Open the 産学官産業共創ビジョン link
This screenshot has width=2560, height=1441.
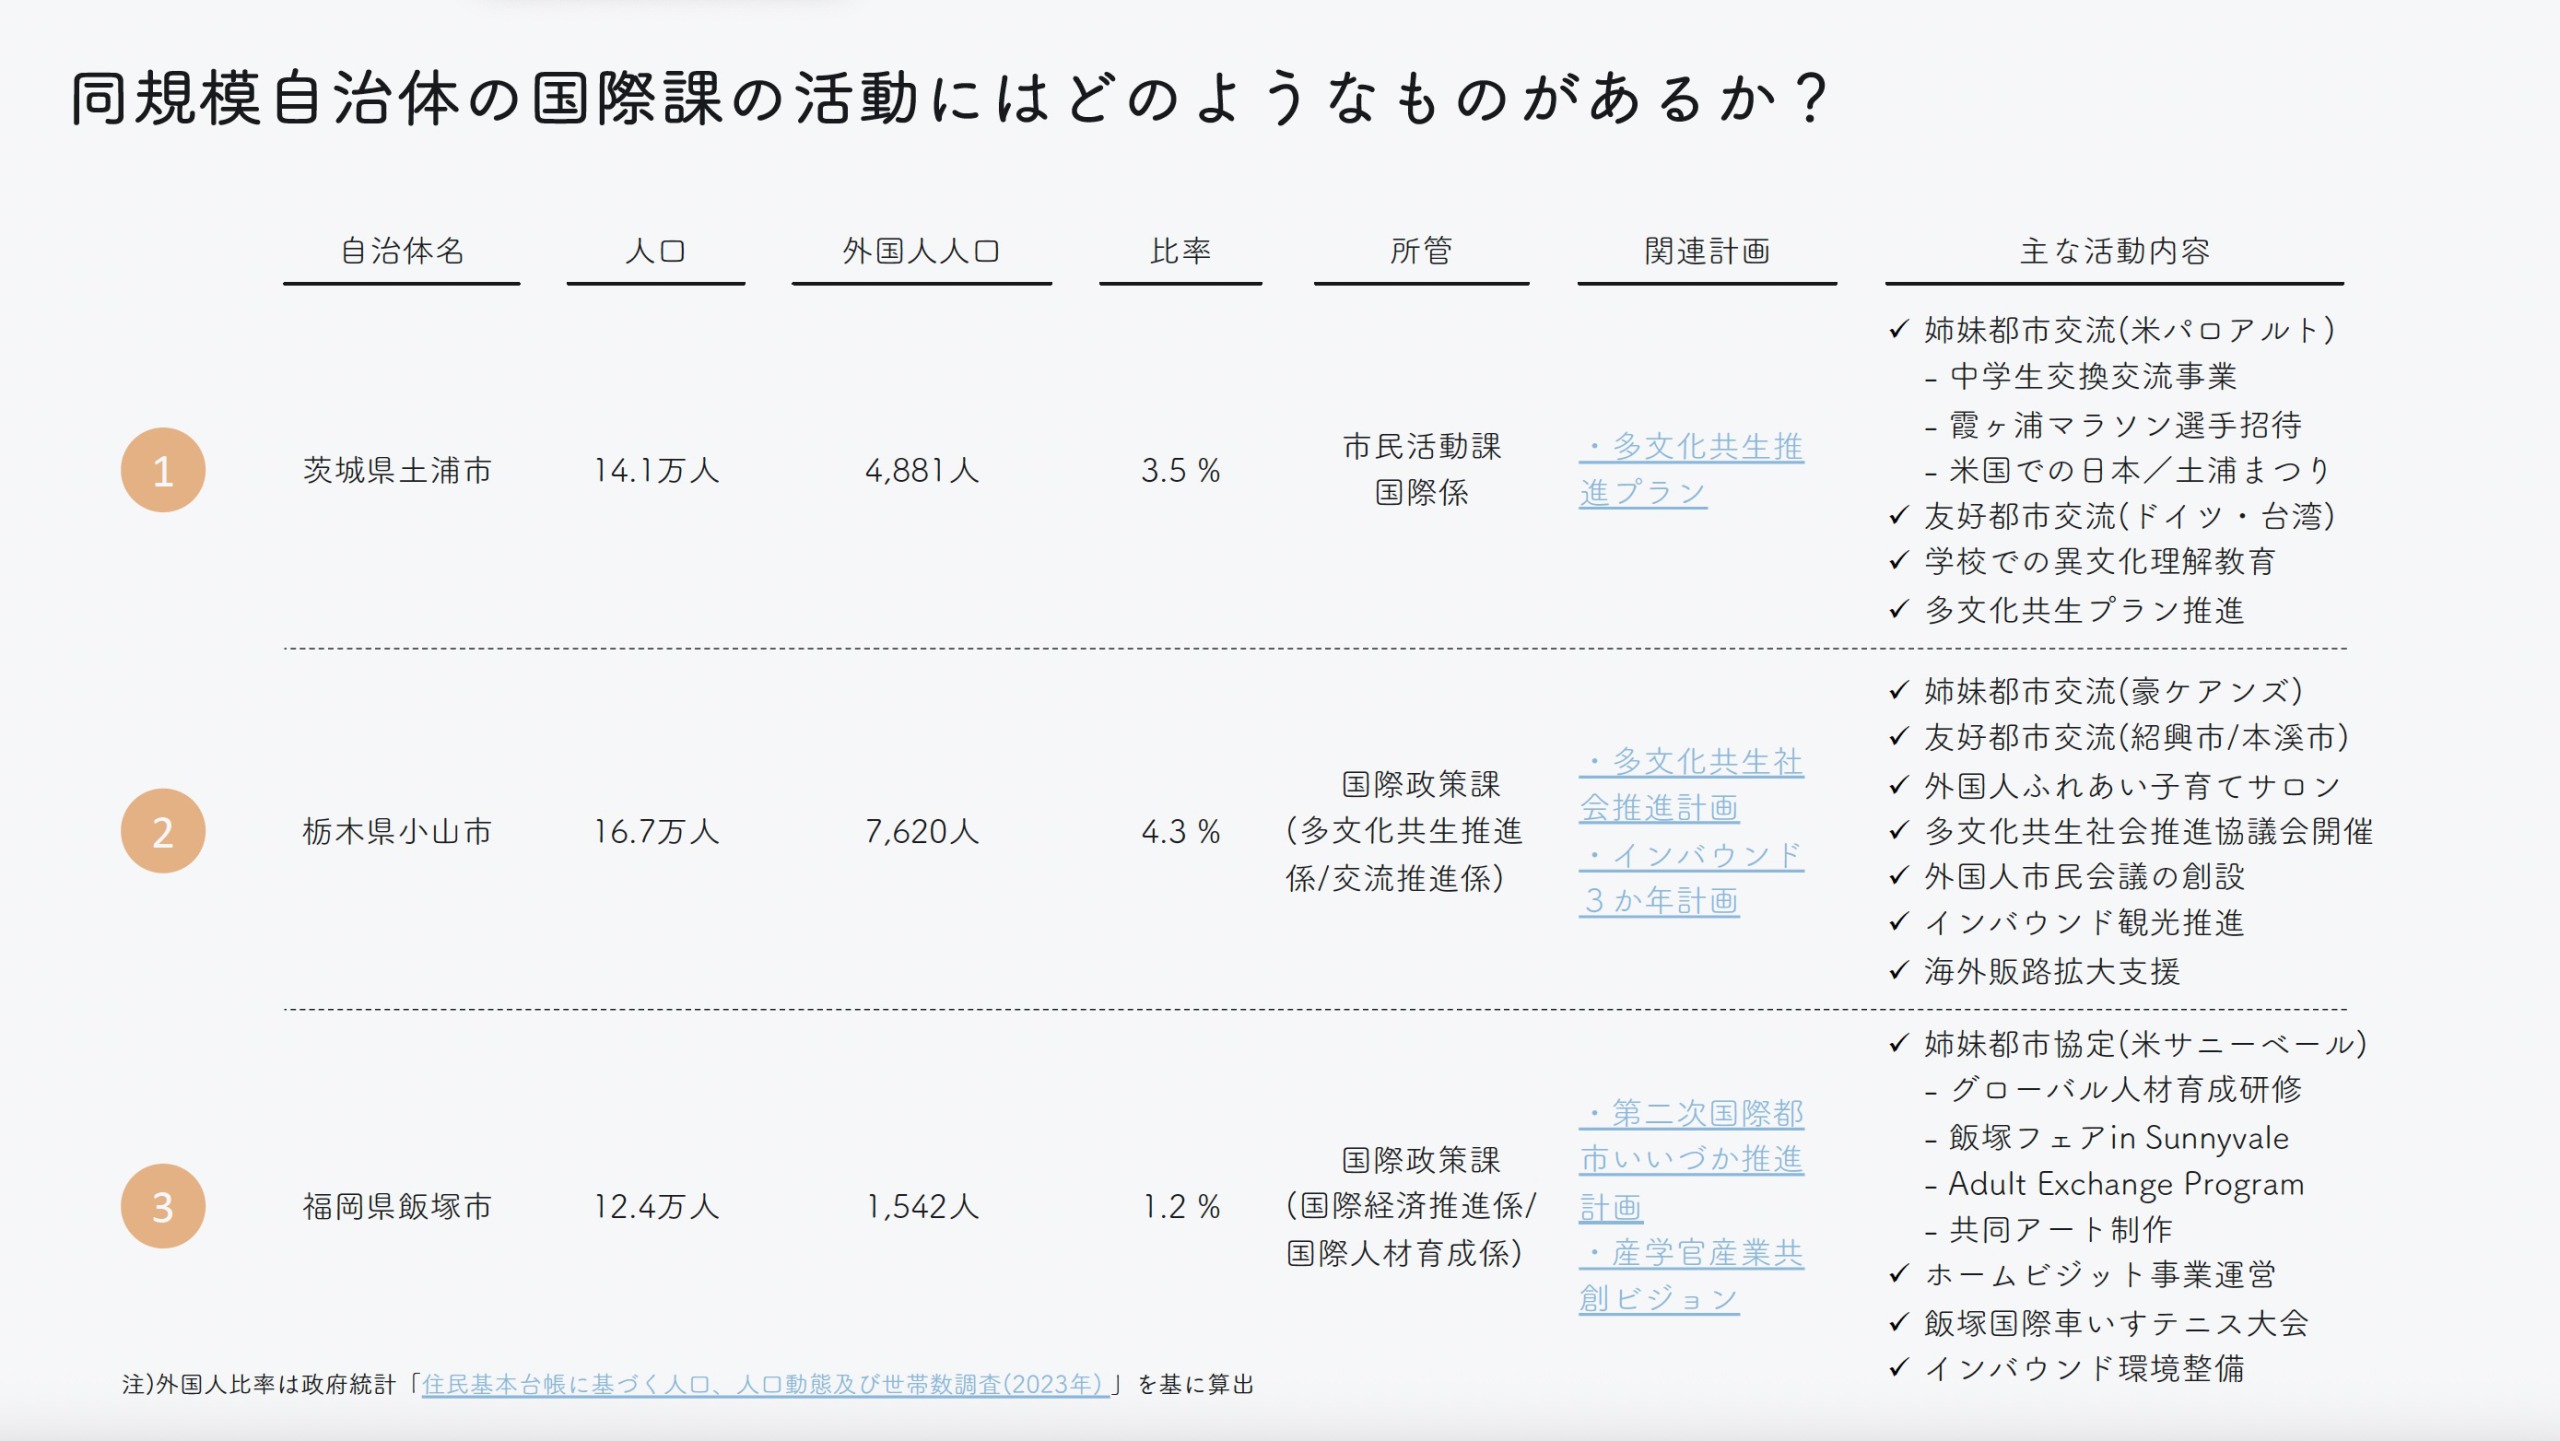[1691, 1275]
